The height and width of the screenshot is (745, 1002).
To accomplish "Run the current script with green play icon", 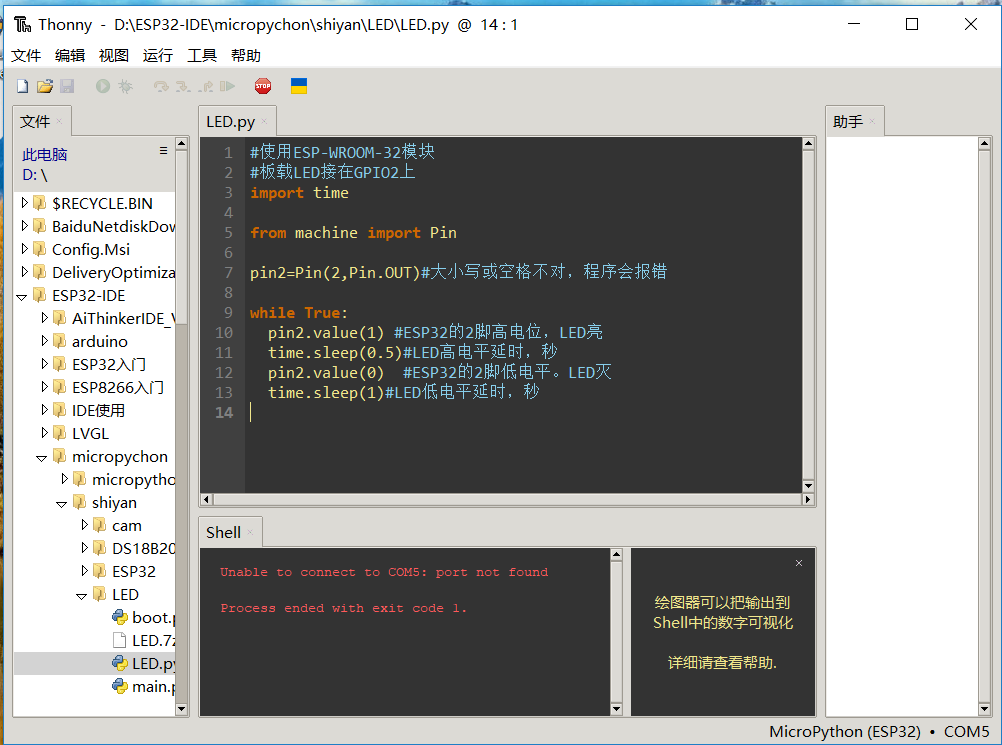I will (x=103, y=87).
